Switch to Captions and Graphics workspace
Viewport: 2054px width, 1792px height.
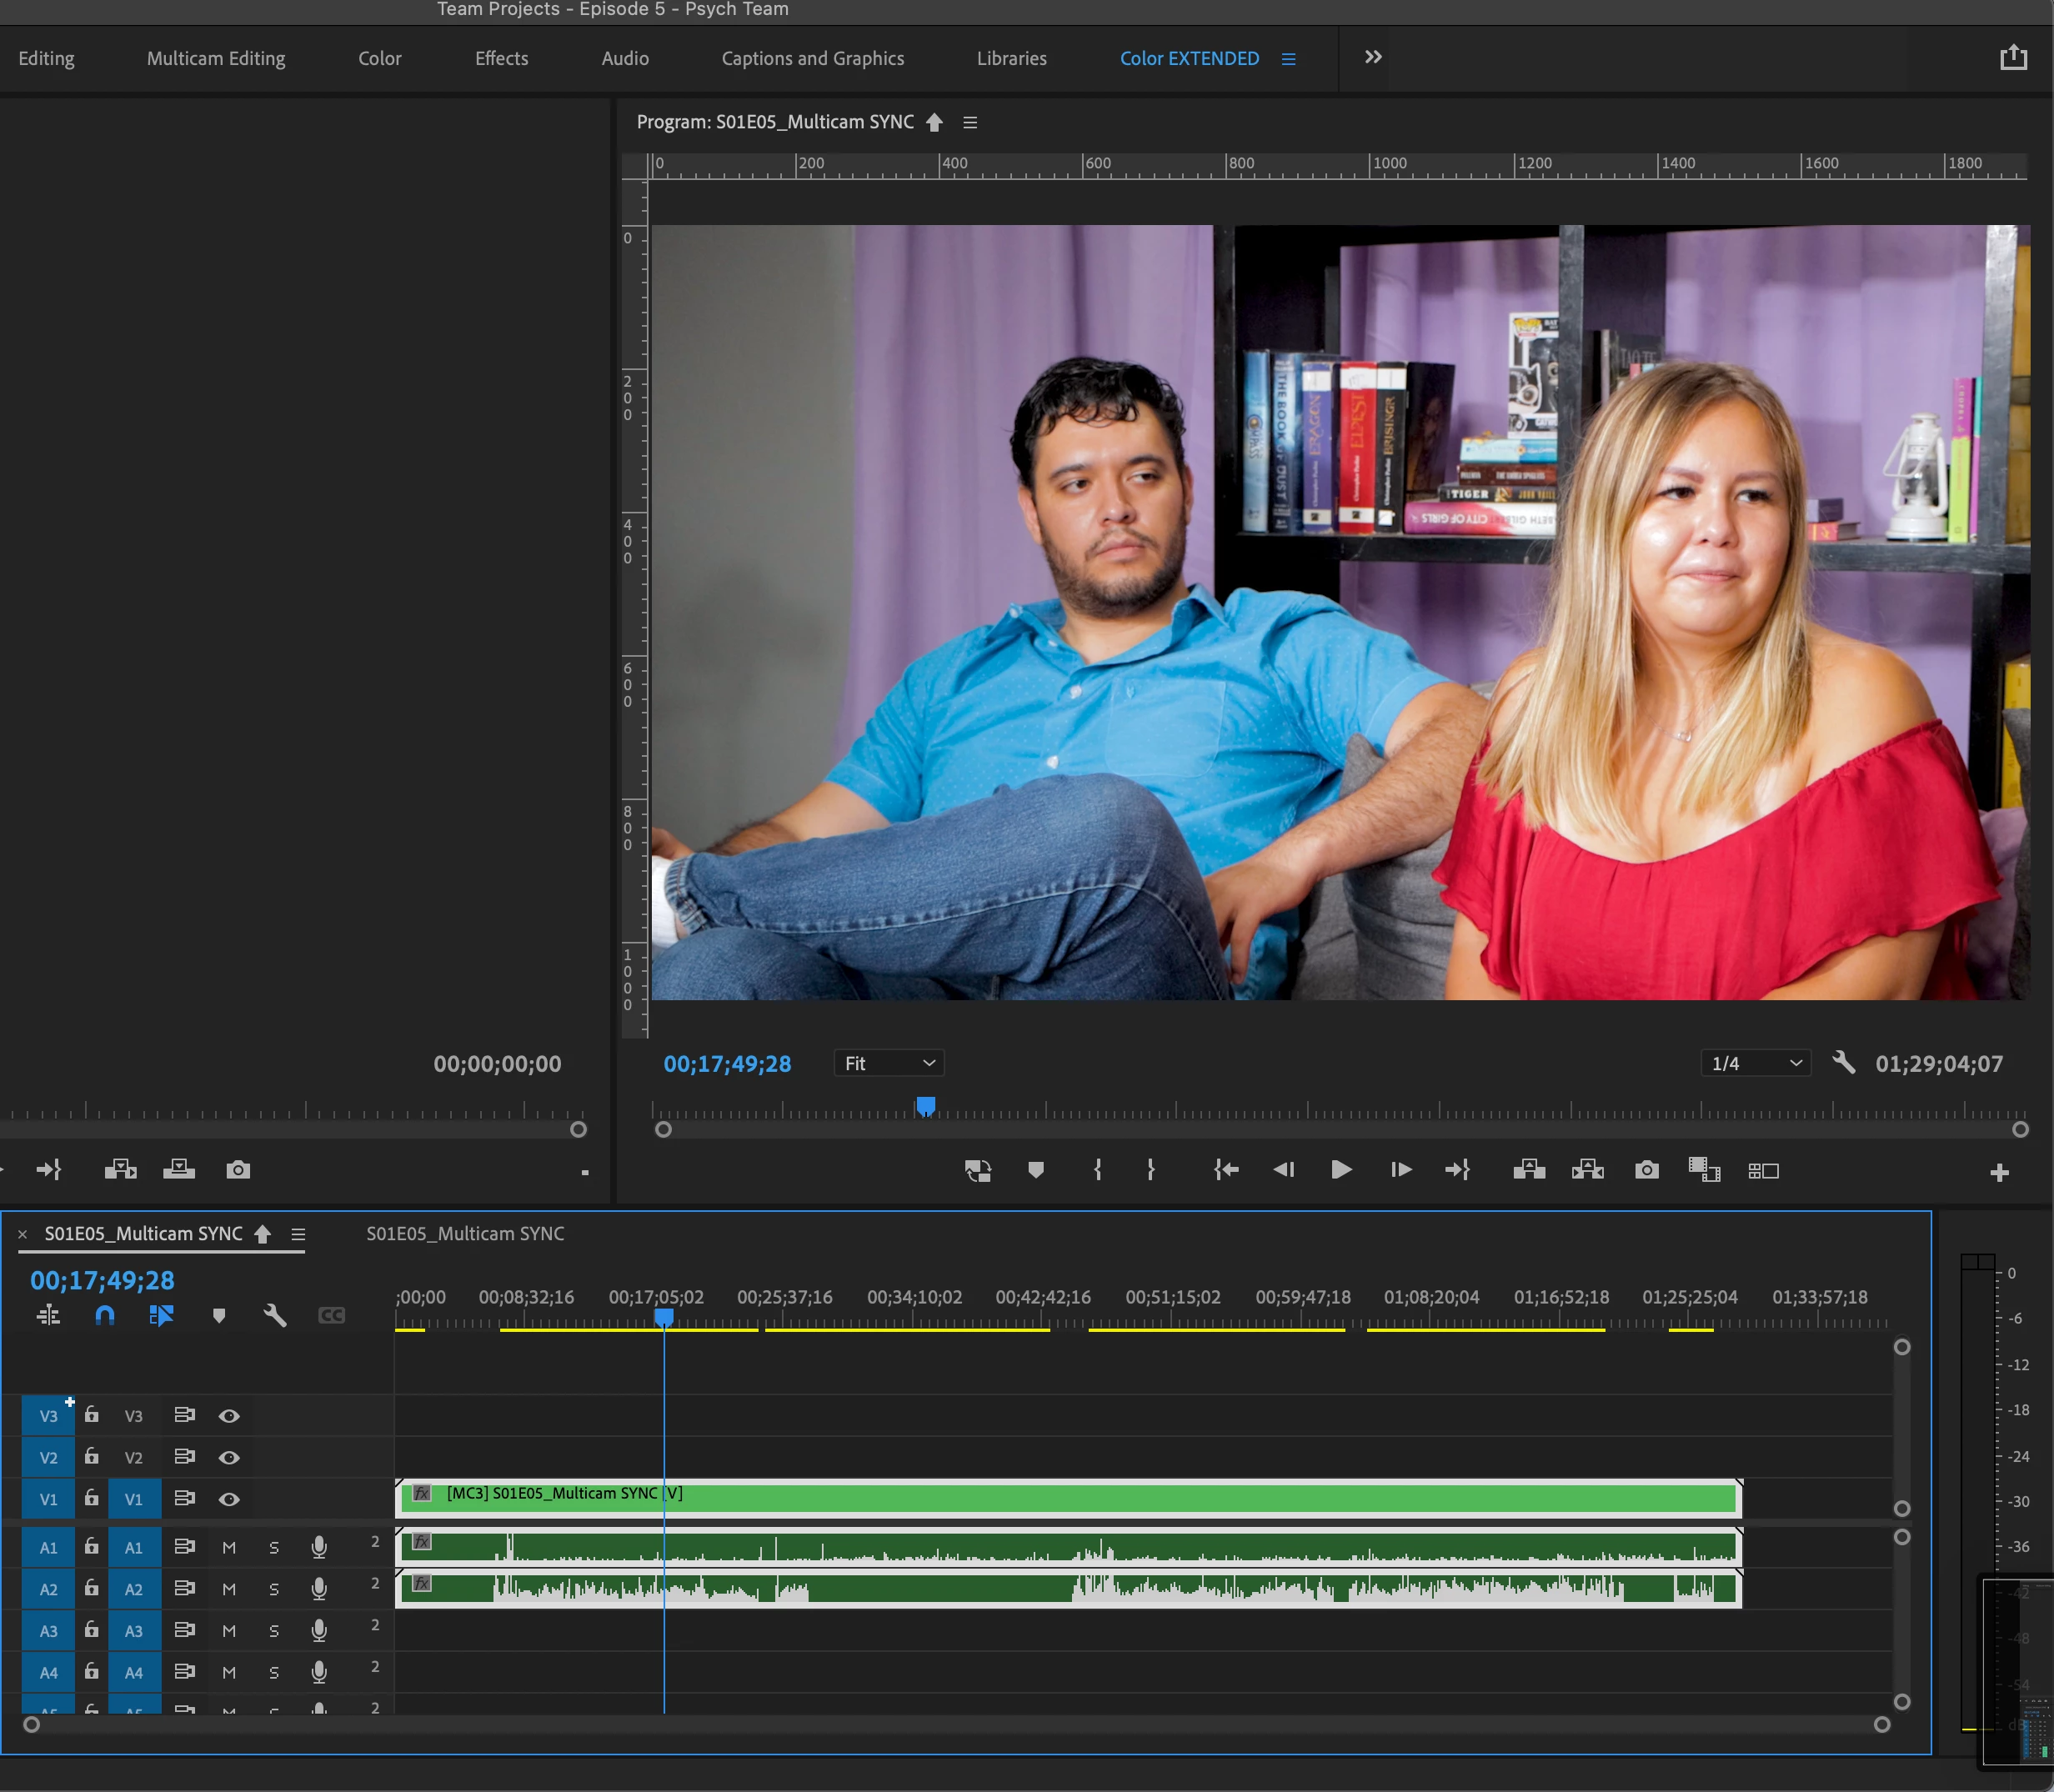pyautogui.click(x=812, y=58)
